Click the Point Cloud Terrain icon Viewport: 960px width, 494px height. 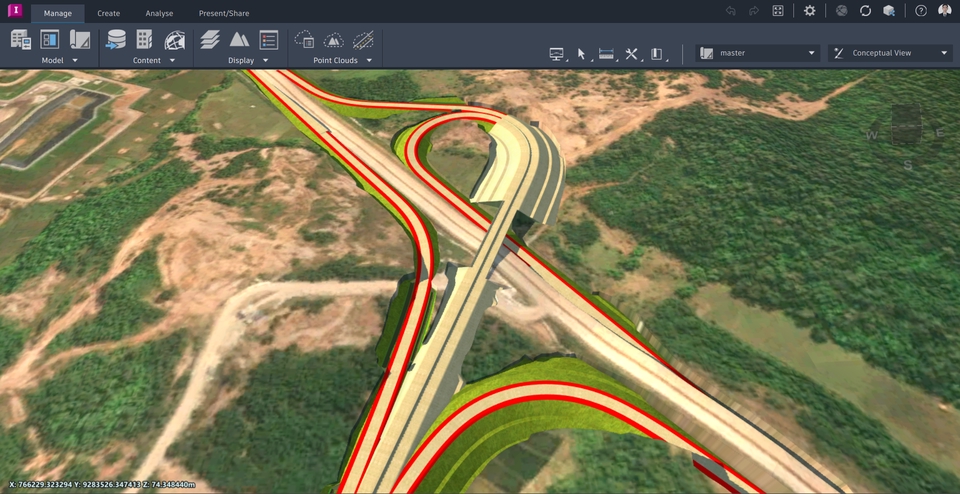click(x=334, y=40)
